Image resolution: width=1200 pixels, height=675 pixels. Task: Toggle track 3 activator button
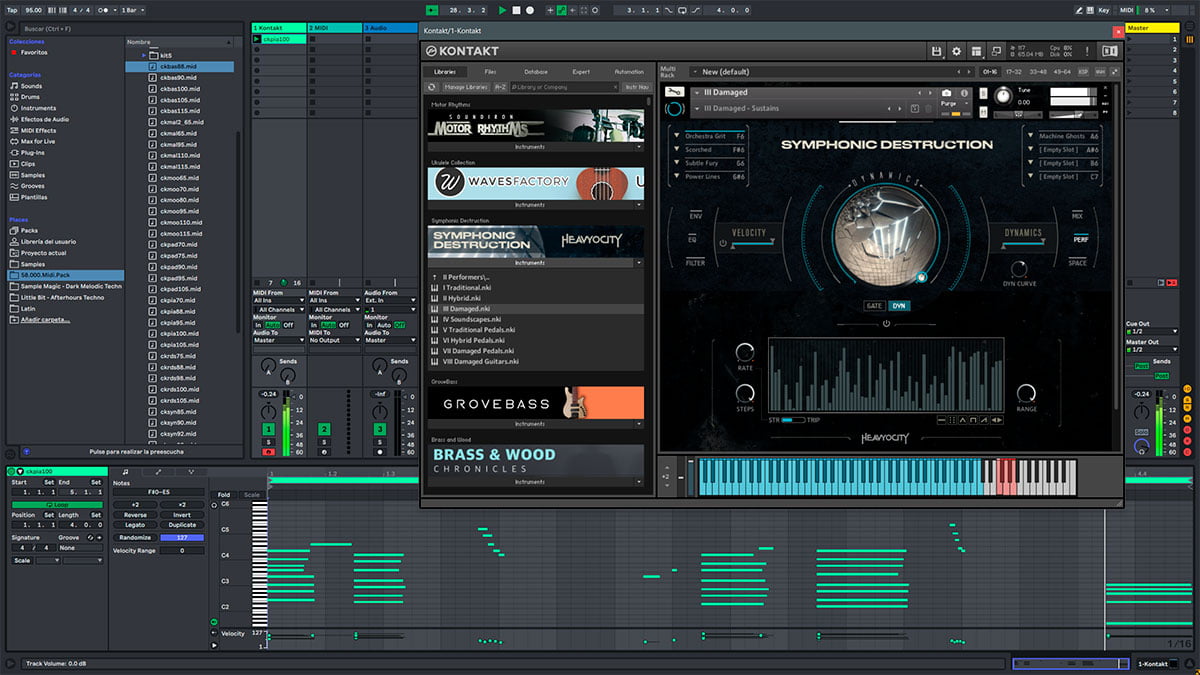[x=380, y=429]
